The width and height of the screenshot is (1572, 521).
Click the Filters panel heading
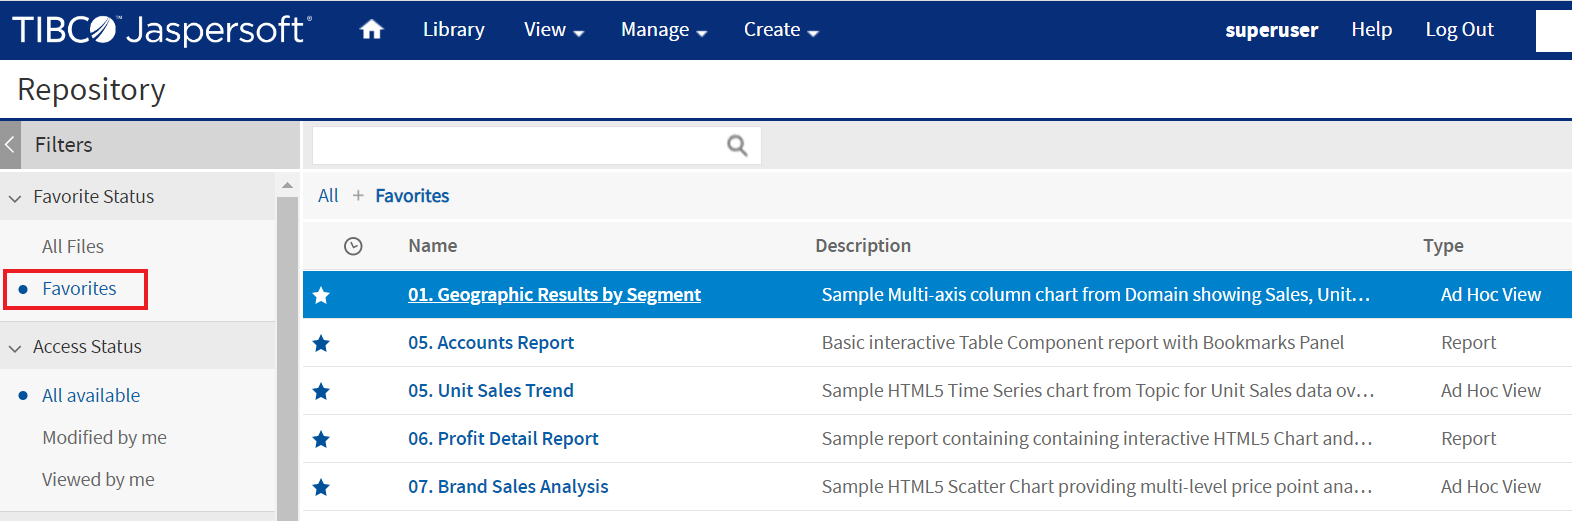point(64,145)
